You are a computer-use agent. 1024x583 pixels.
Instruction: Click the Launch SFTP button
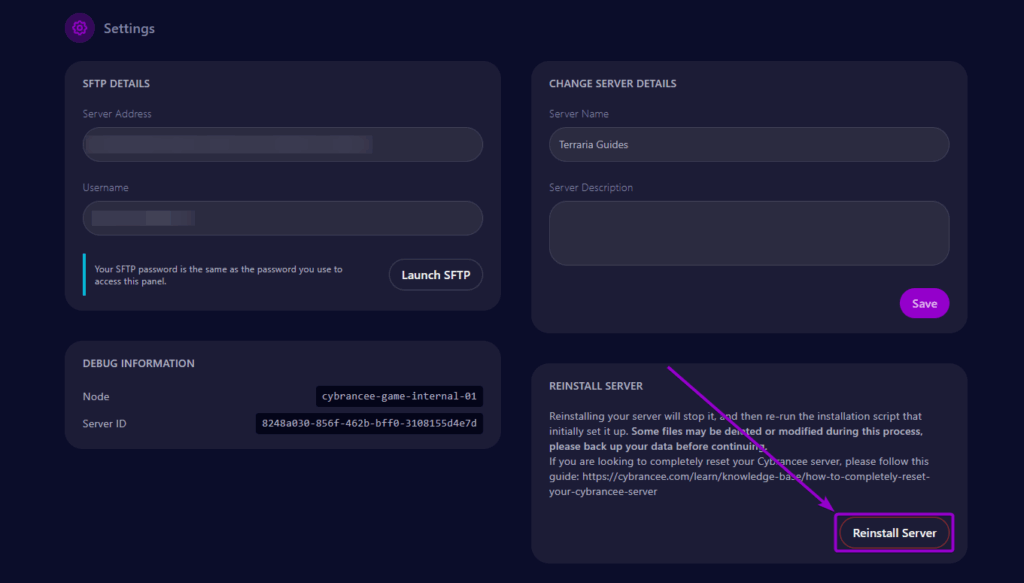(435, 274)
